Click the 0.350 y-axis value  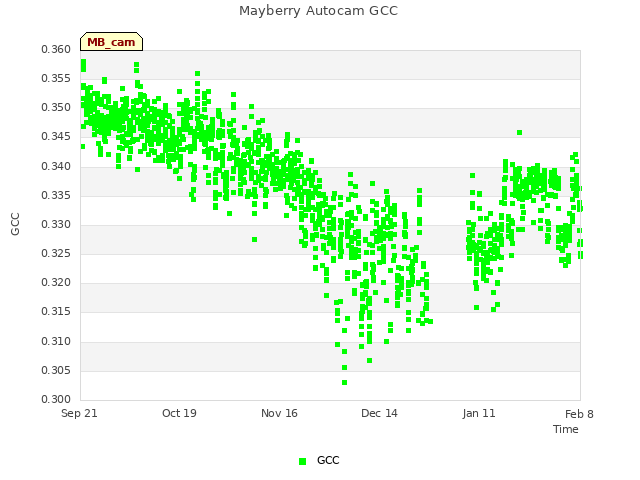tap(56, 108)
